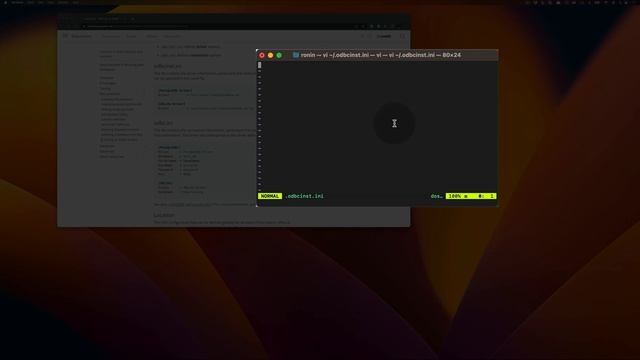Click the 'odbcinst.ini' heading in browser page

(168, 66)
